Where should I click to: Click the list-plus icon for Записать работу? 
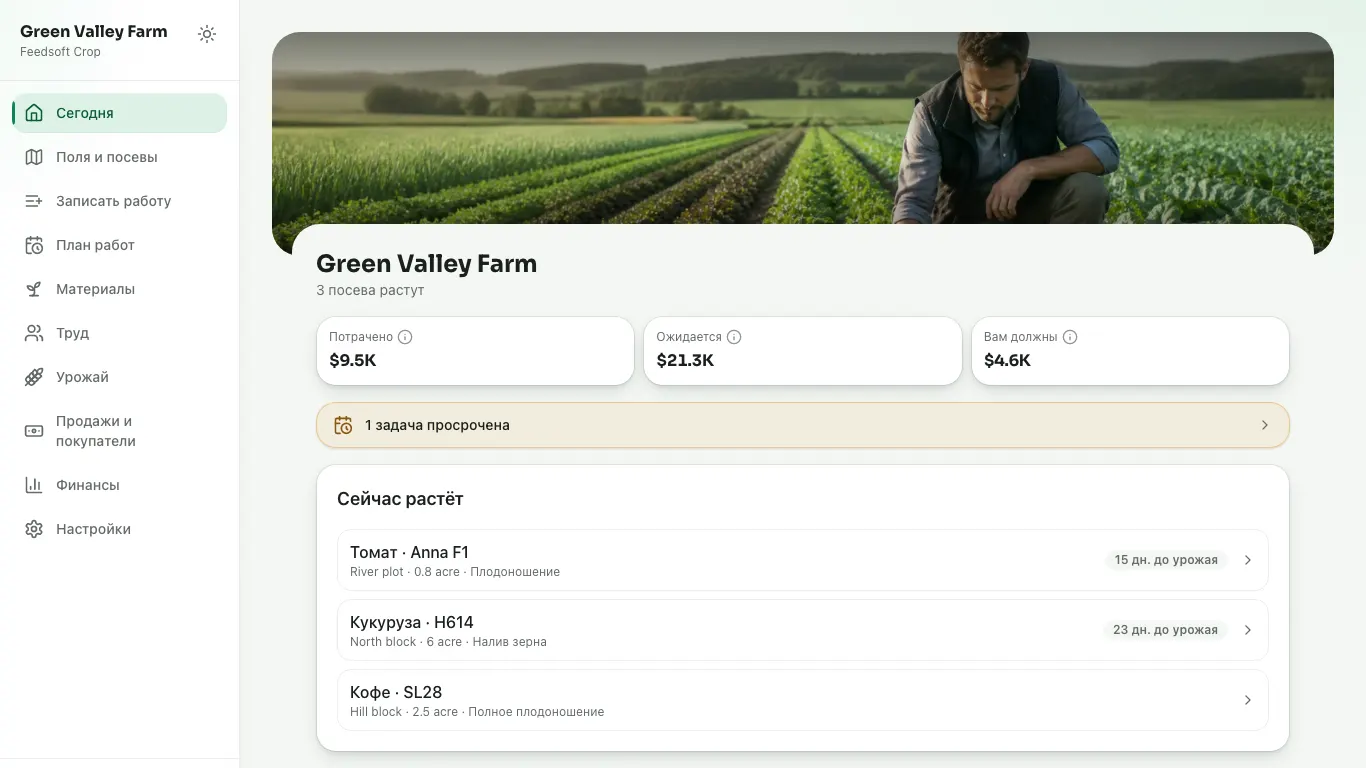click(x=34, y=201)
